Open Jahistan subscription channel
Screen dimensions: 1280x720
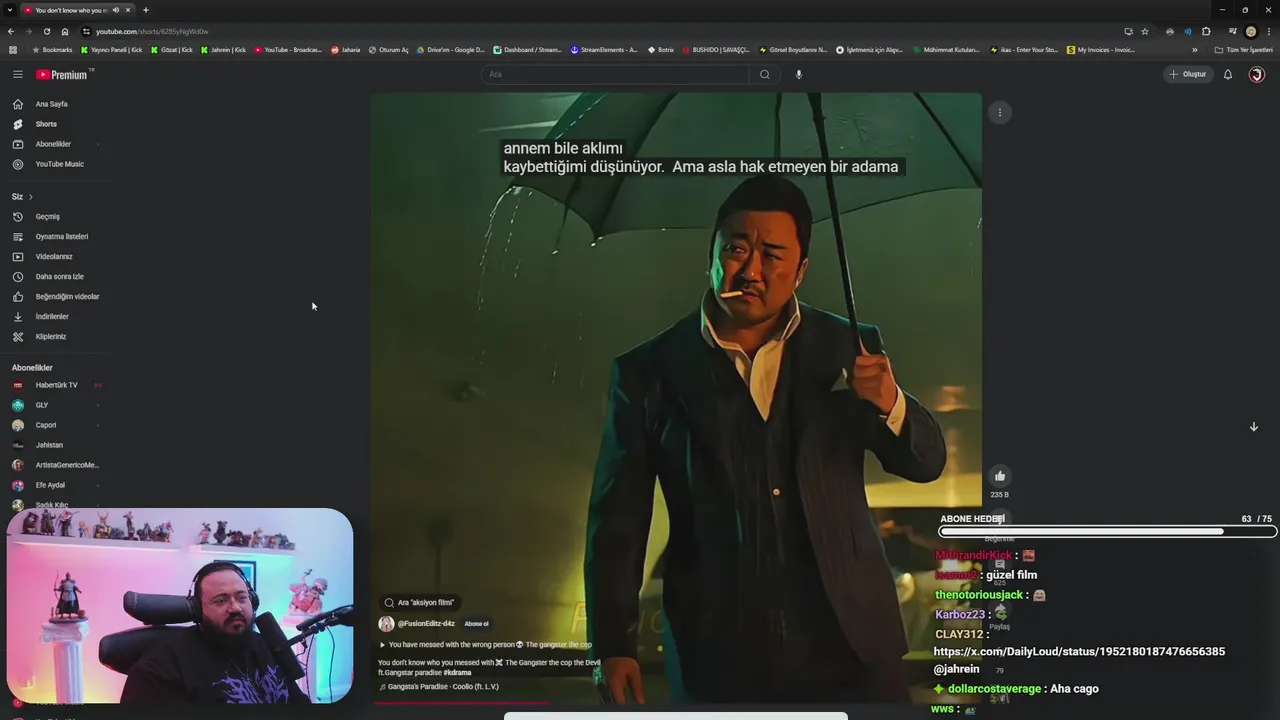pos(49,445)
